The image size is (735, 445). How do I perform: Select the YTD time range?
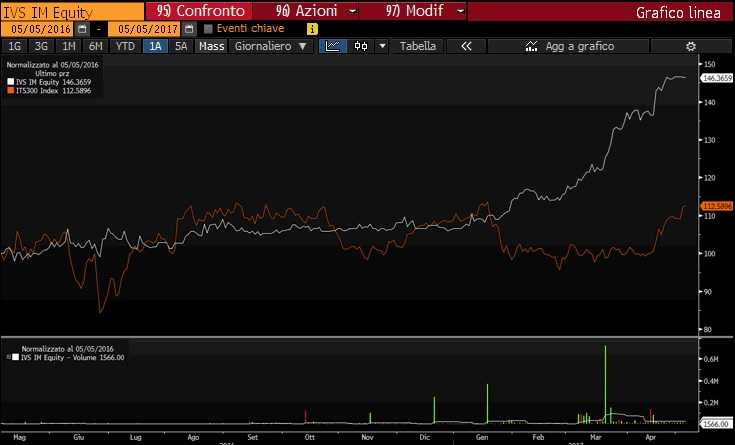click(125, 46)
